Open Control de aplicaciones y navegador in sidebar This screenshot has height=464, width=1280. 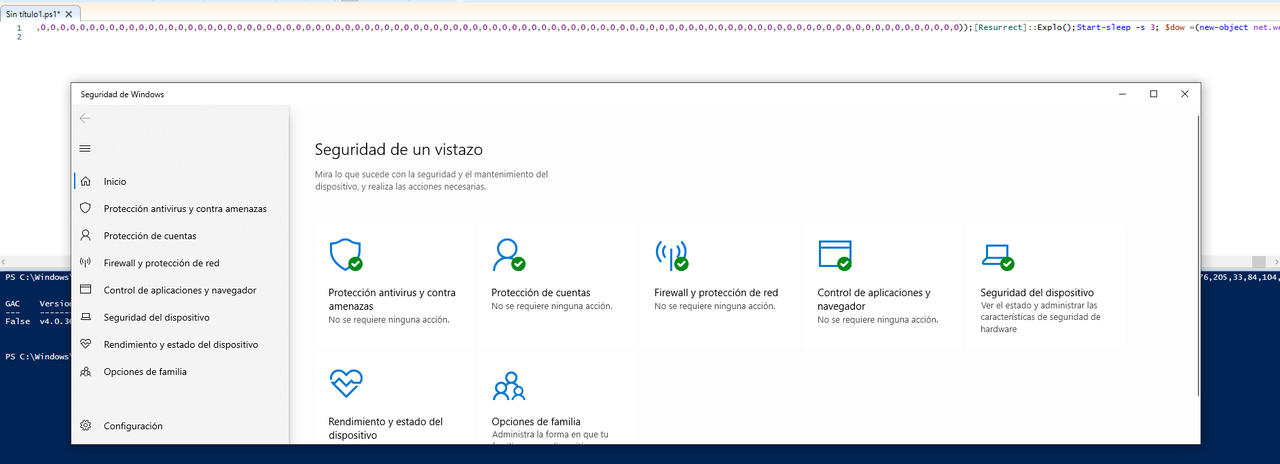(181, 290)
